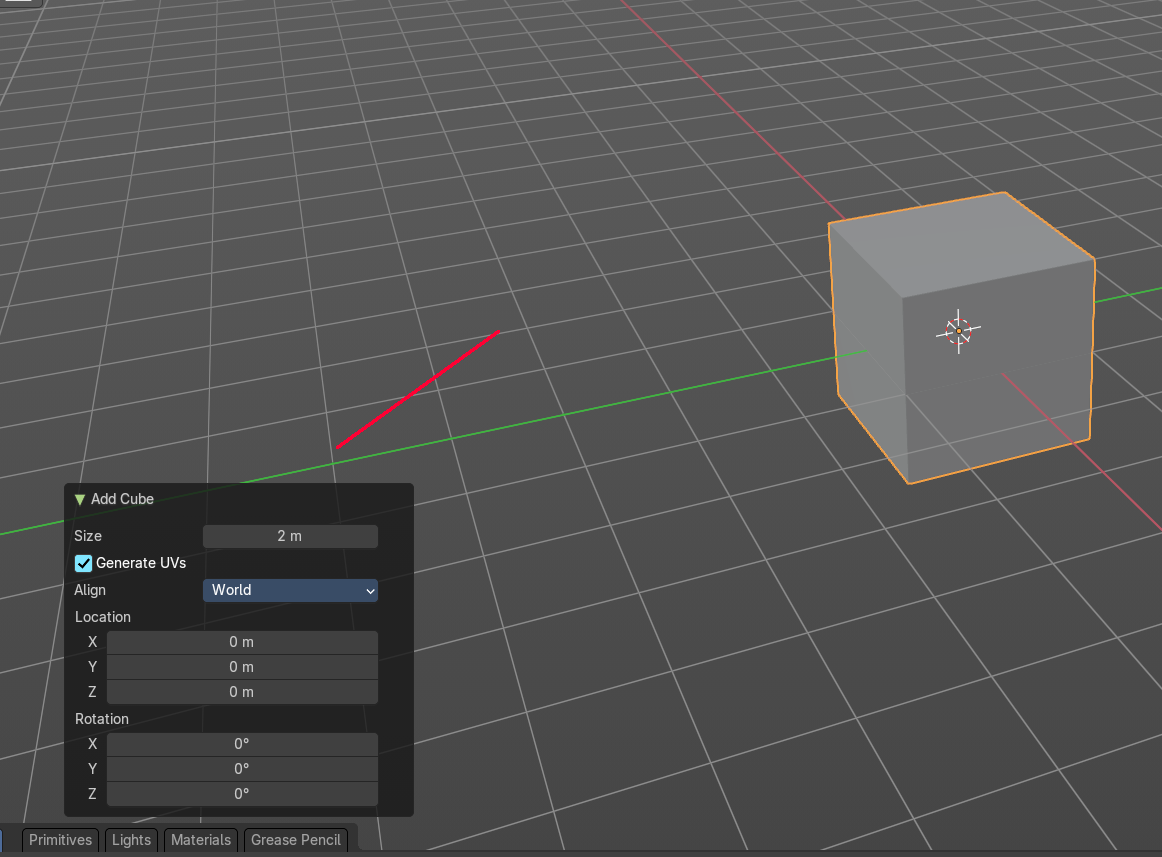Click the 3D cursor on the cube

(958, 331)
